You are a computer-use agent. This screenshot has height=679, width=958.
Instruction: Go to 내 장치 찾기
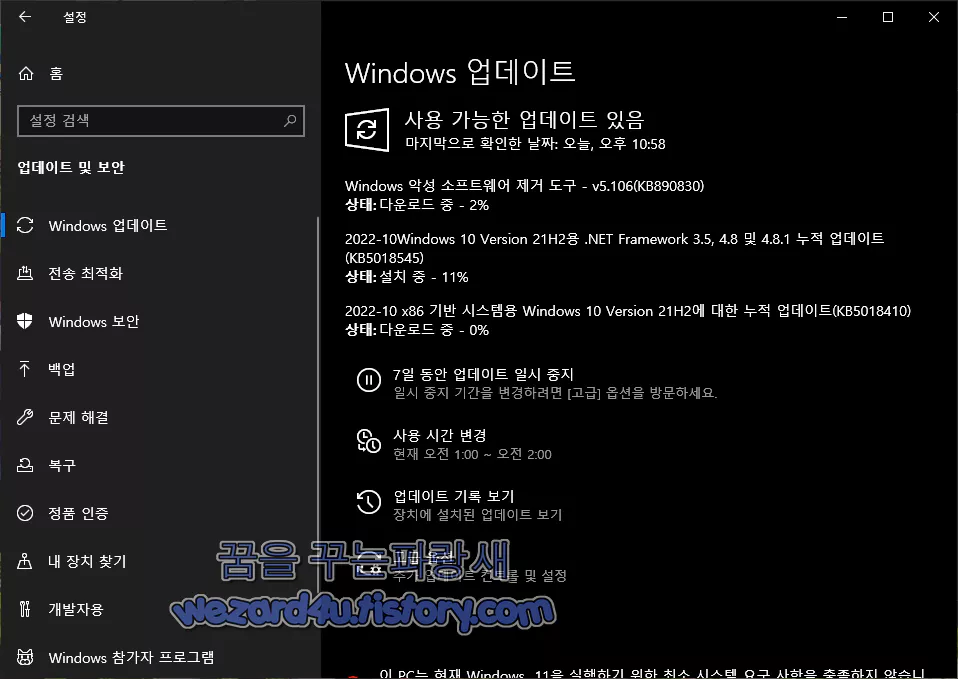(87, 561)
